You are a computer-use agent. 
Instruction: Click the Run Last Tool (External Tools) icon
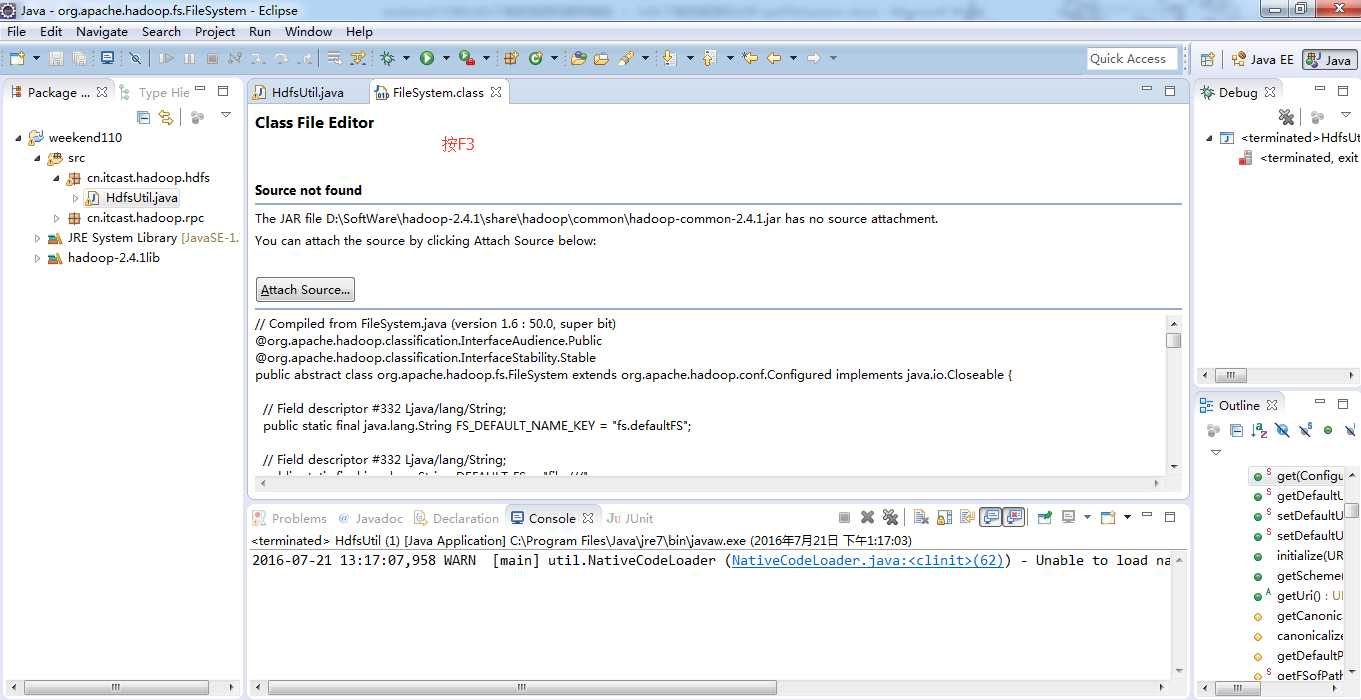[x=467, y=58]
